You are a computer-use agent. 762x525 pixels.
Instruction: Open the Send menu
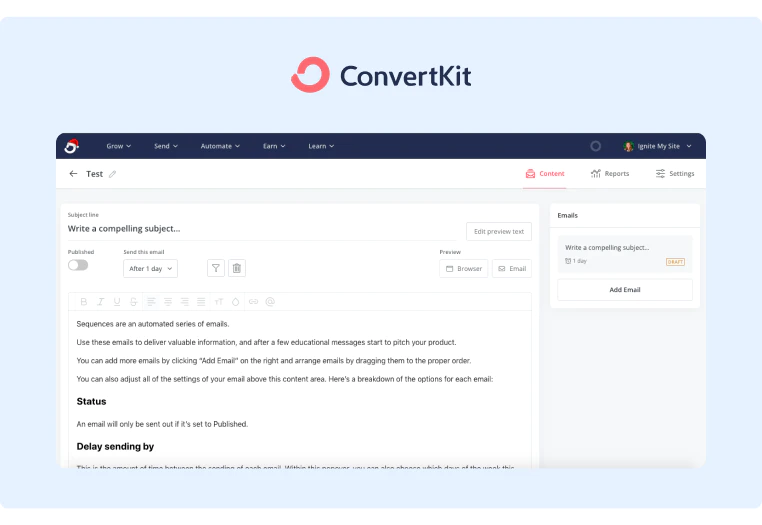(166, 146)
